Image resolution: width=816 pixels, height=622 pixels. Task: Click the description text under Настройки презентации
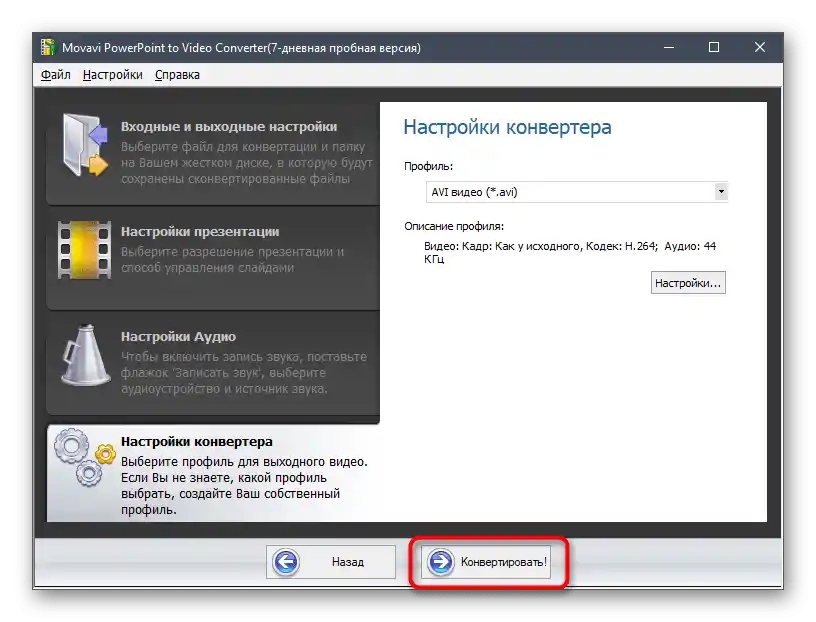[x=232, y=260]
